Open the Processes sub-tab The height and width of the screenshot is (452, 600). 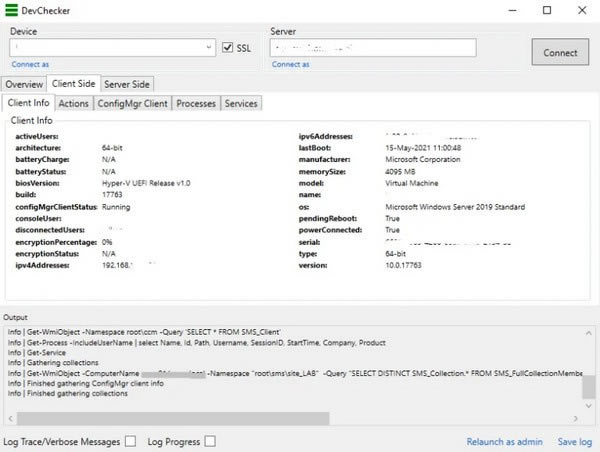(196, 104)
